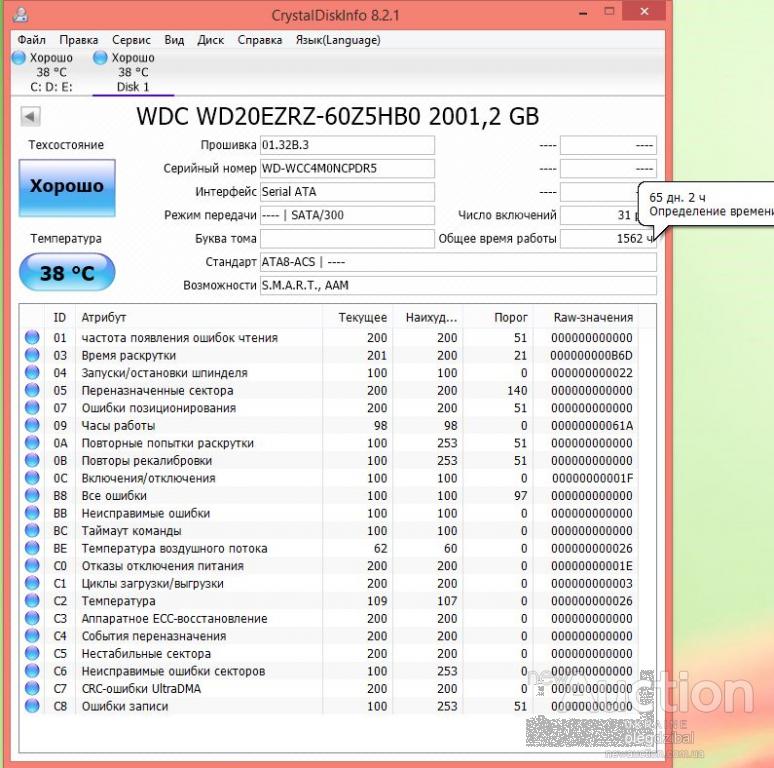The width and height of the screenshot is (774, 768).
Task: Open the Правка menu
Action: [x=78, y=40]
